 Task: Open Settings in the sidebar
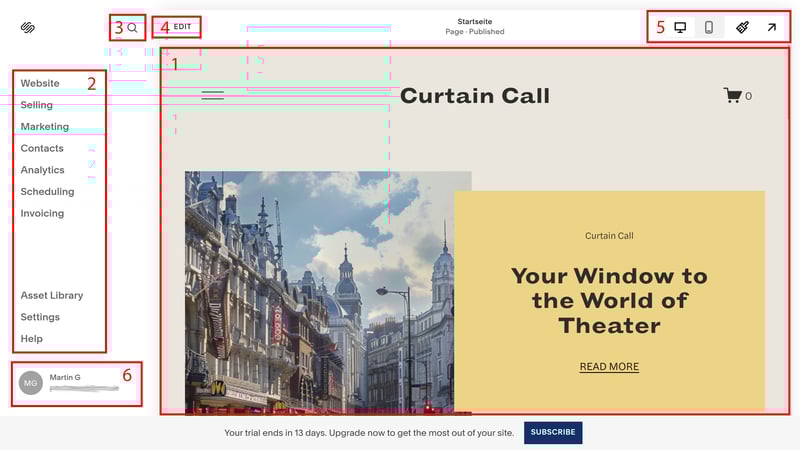pos(40,317)
